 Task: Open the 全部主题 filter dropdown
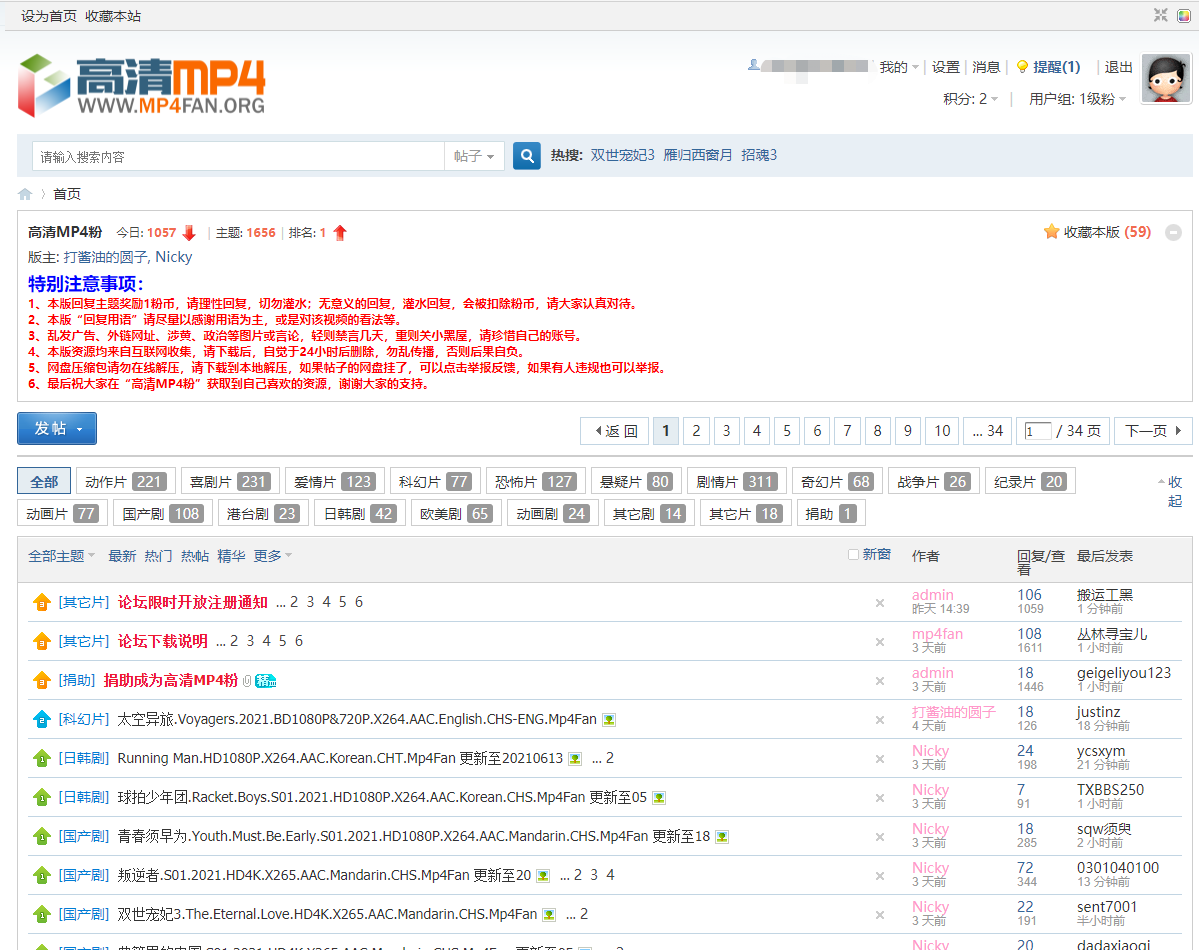61,556
